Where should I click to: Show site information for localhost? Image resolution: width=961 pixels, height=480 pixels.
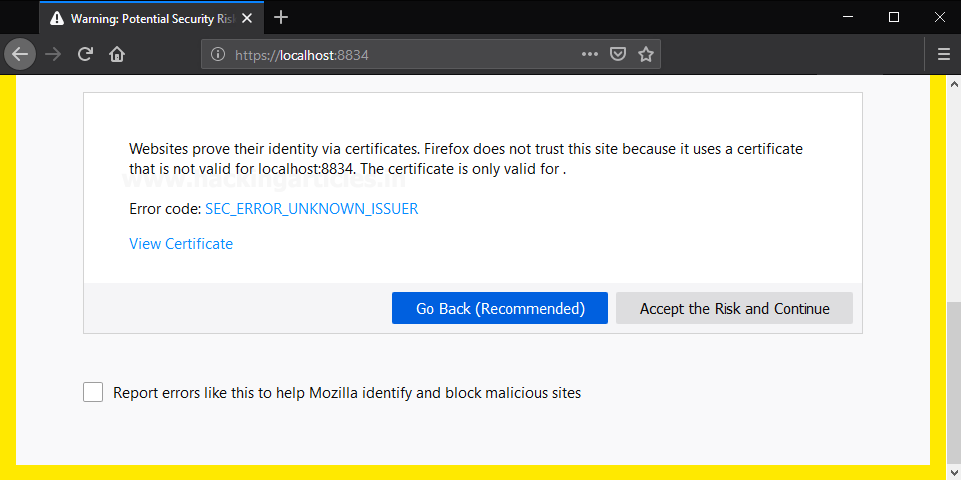pos(218,55)
